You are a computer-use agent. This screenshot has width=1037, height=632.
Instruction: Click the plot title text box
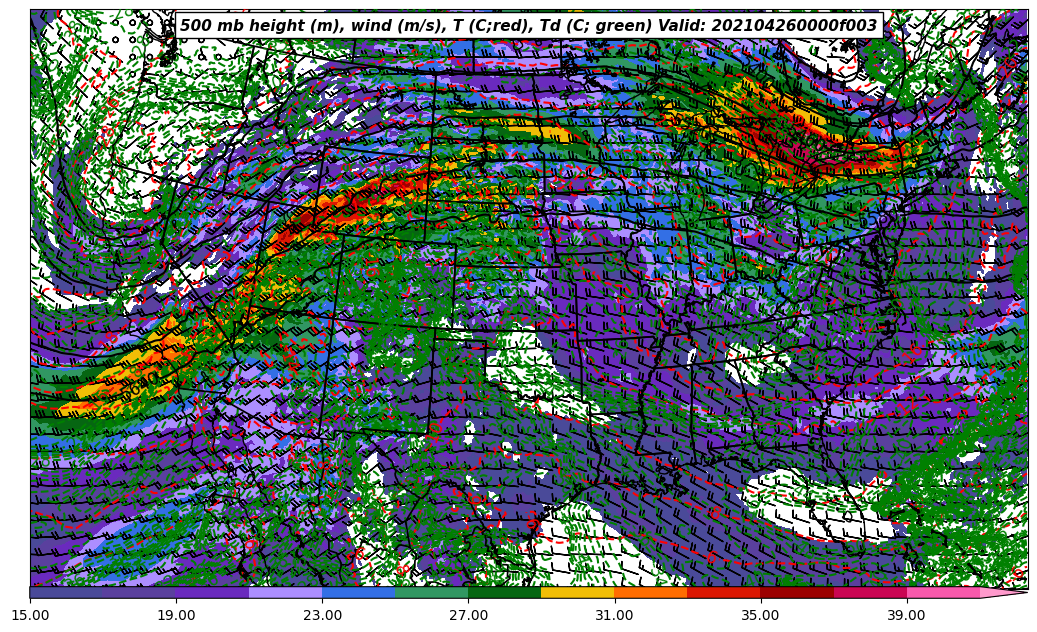coord(528,26)
